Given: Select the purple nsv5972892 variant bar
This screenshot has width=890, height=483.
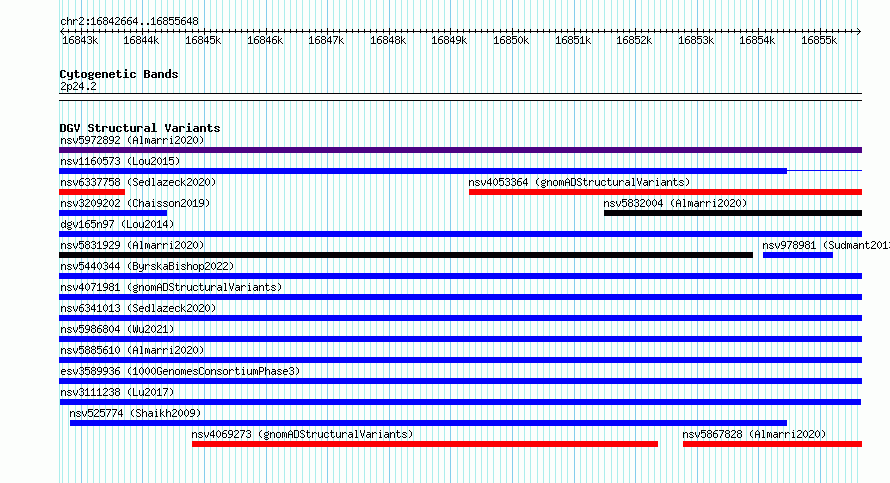Looking at the screenshot, I should pyautogui.click(x=460, y=150).
